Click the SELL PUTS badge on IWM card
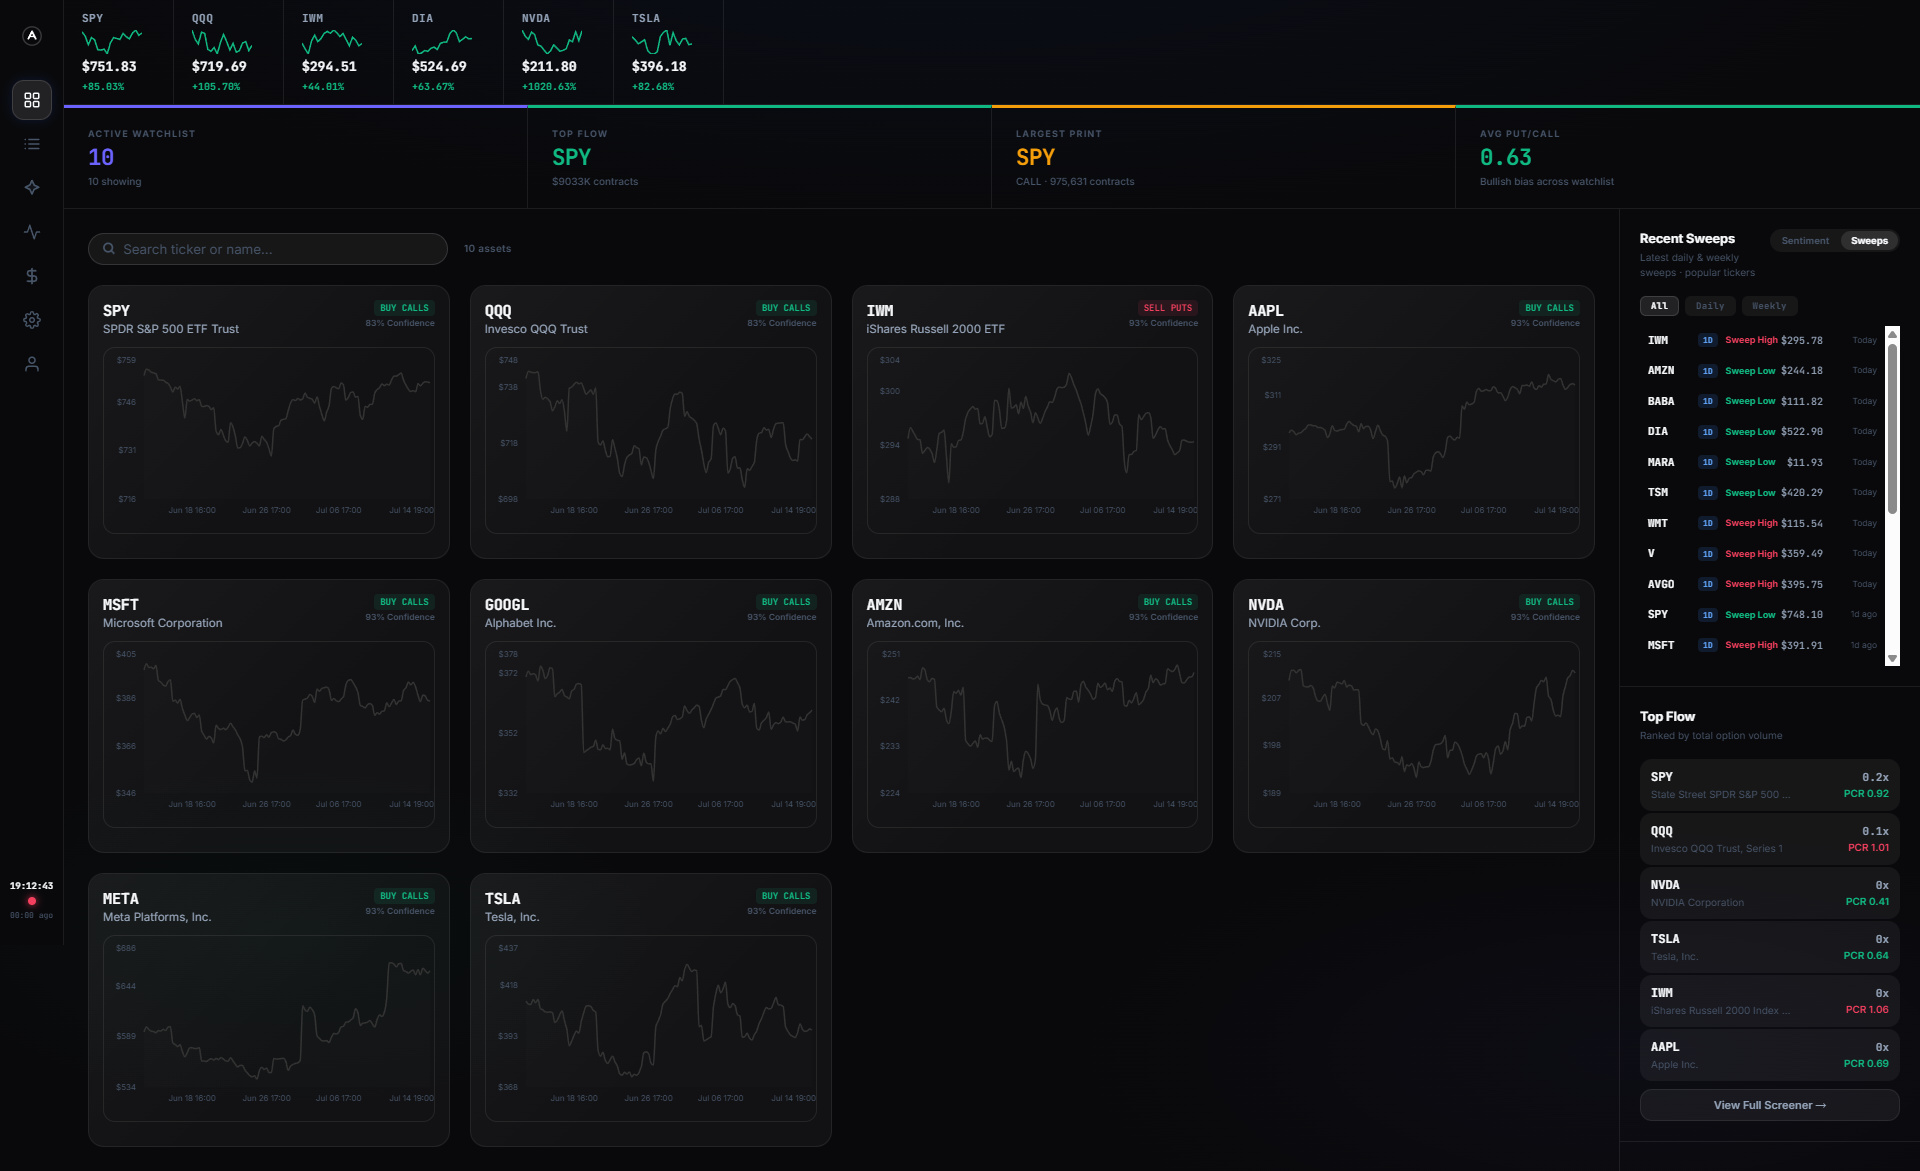The width and height of the screenshot is (1920, 1171). coord(1167,308)
